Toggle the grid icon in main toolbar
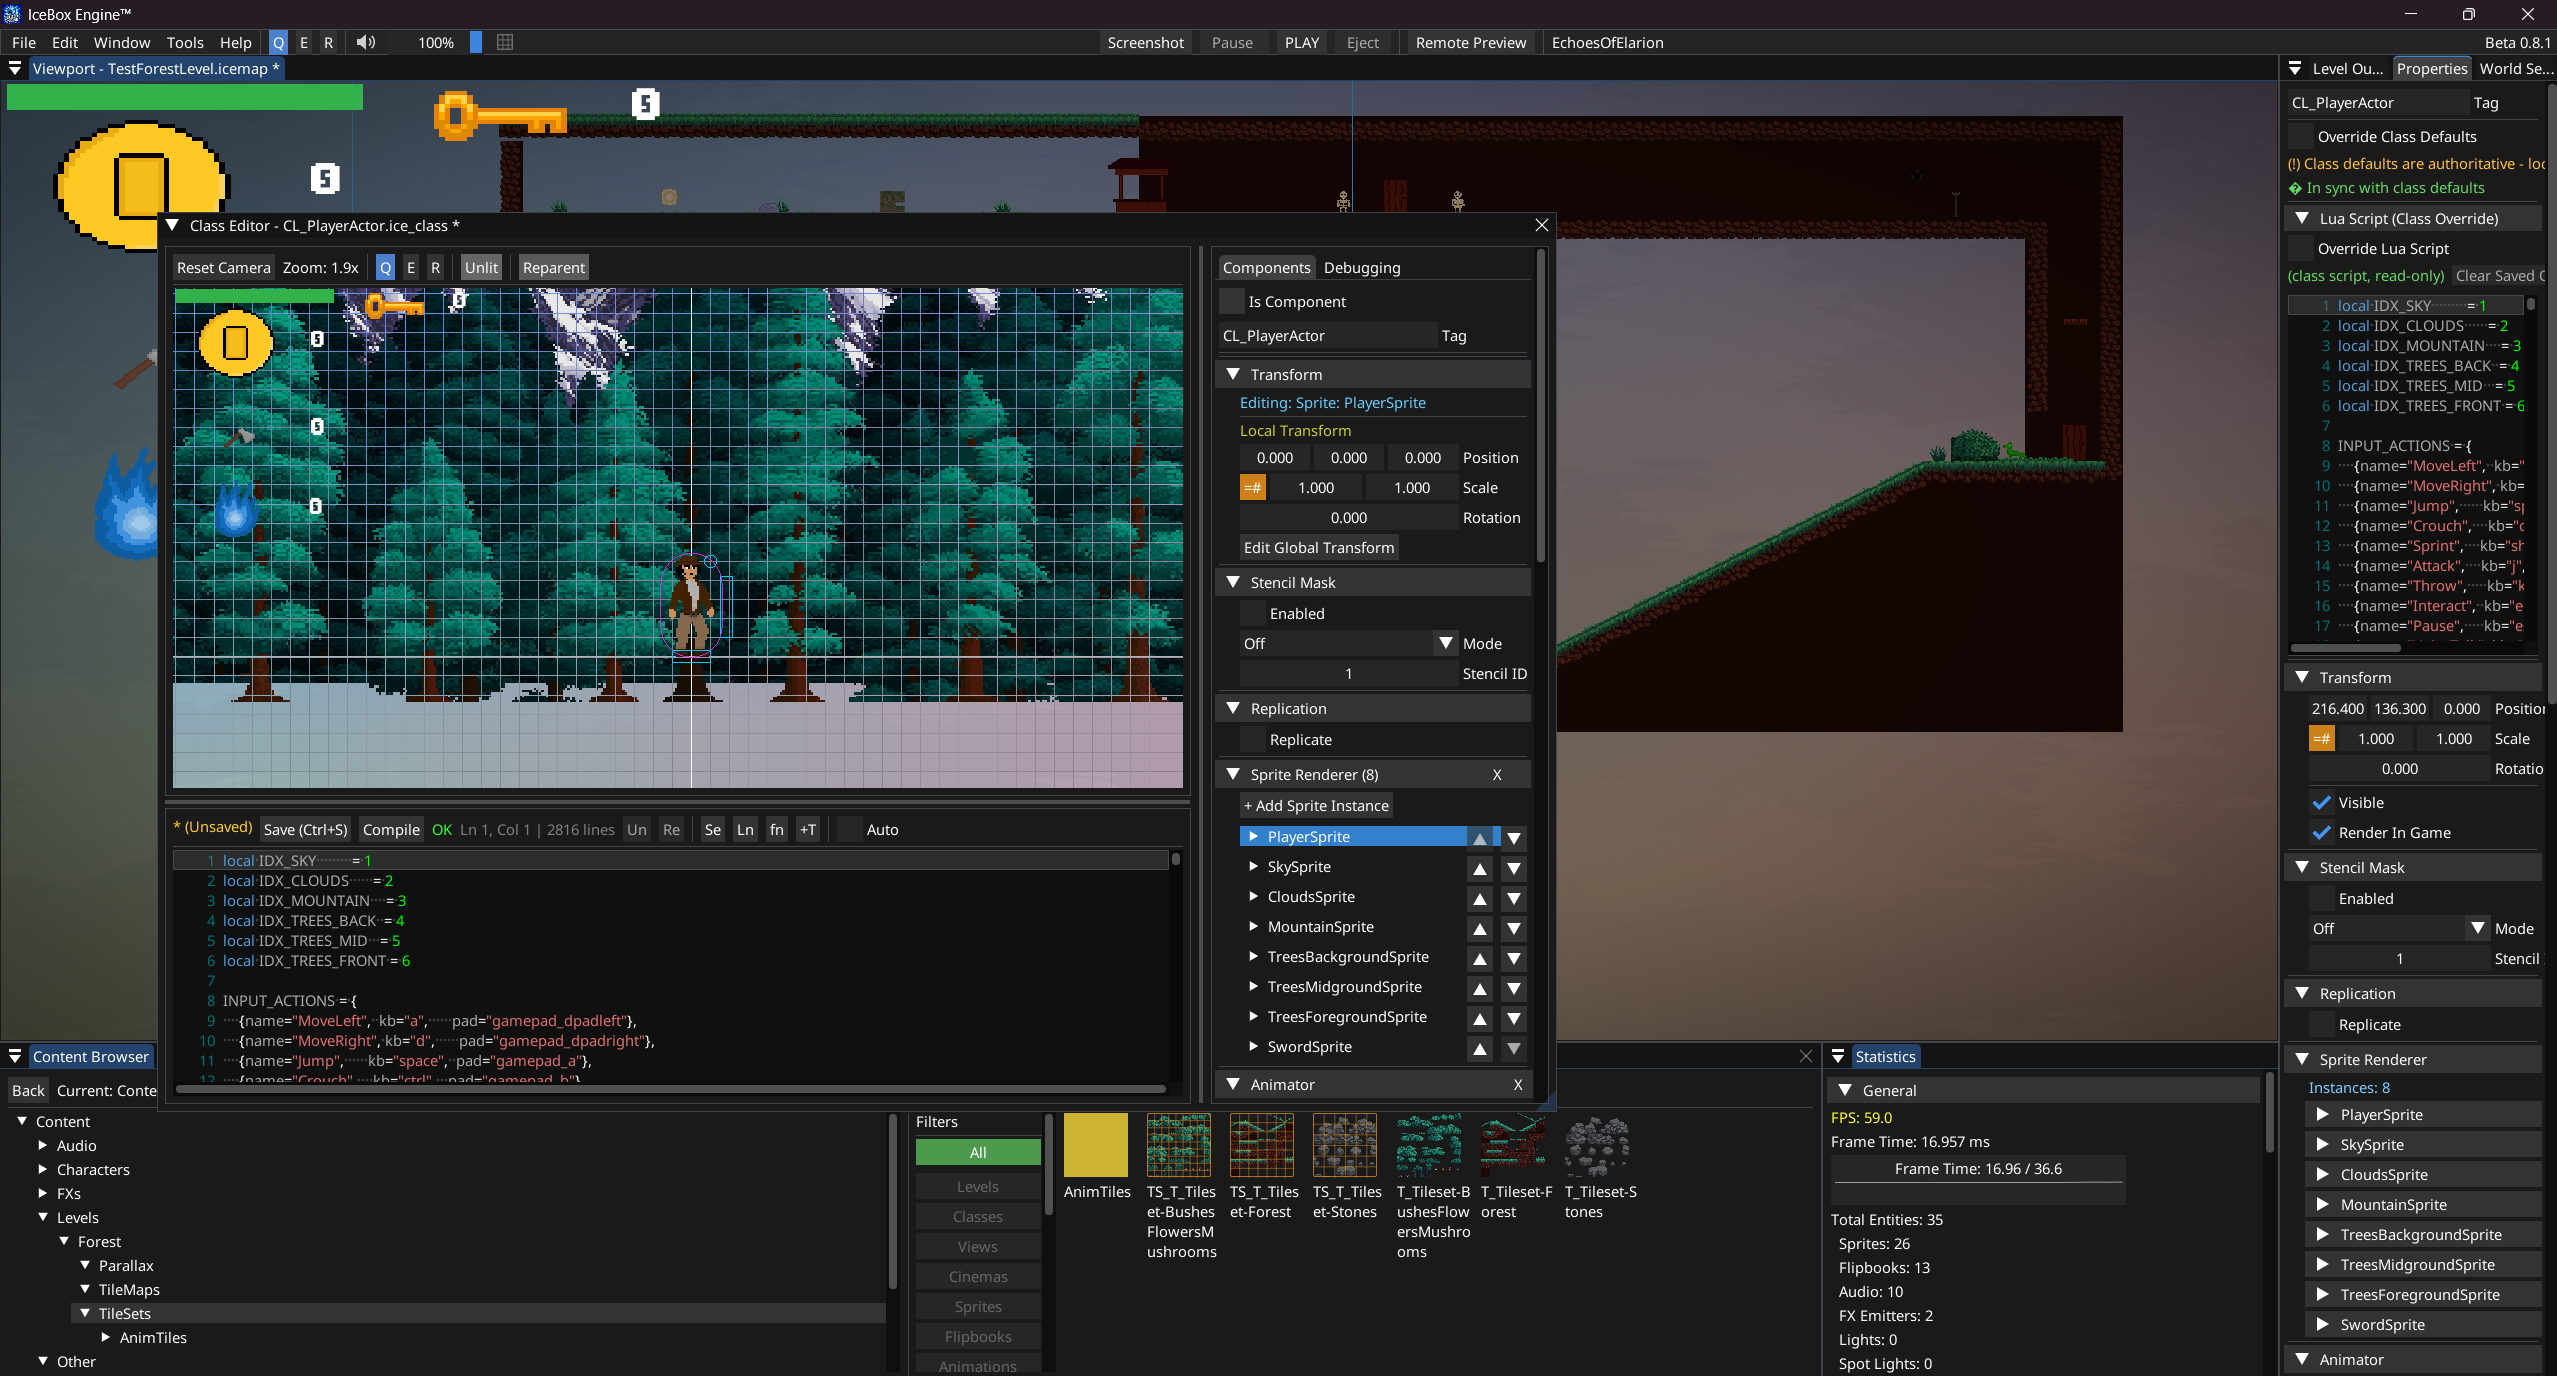The image size is (2557, 1376). click(x=505, y=42)
